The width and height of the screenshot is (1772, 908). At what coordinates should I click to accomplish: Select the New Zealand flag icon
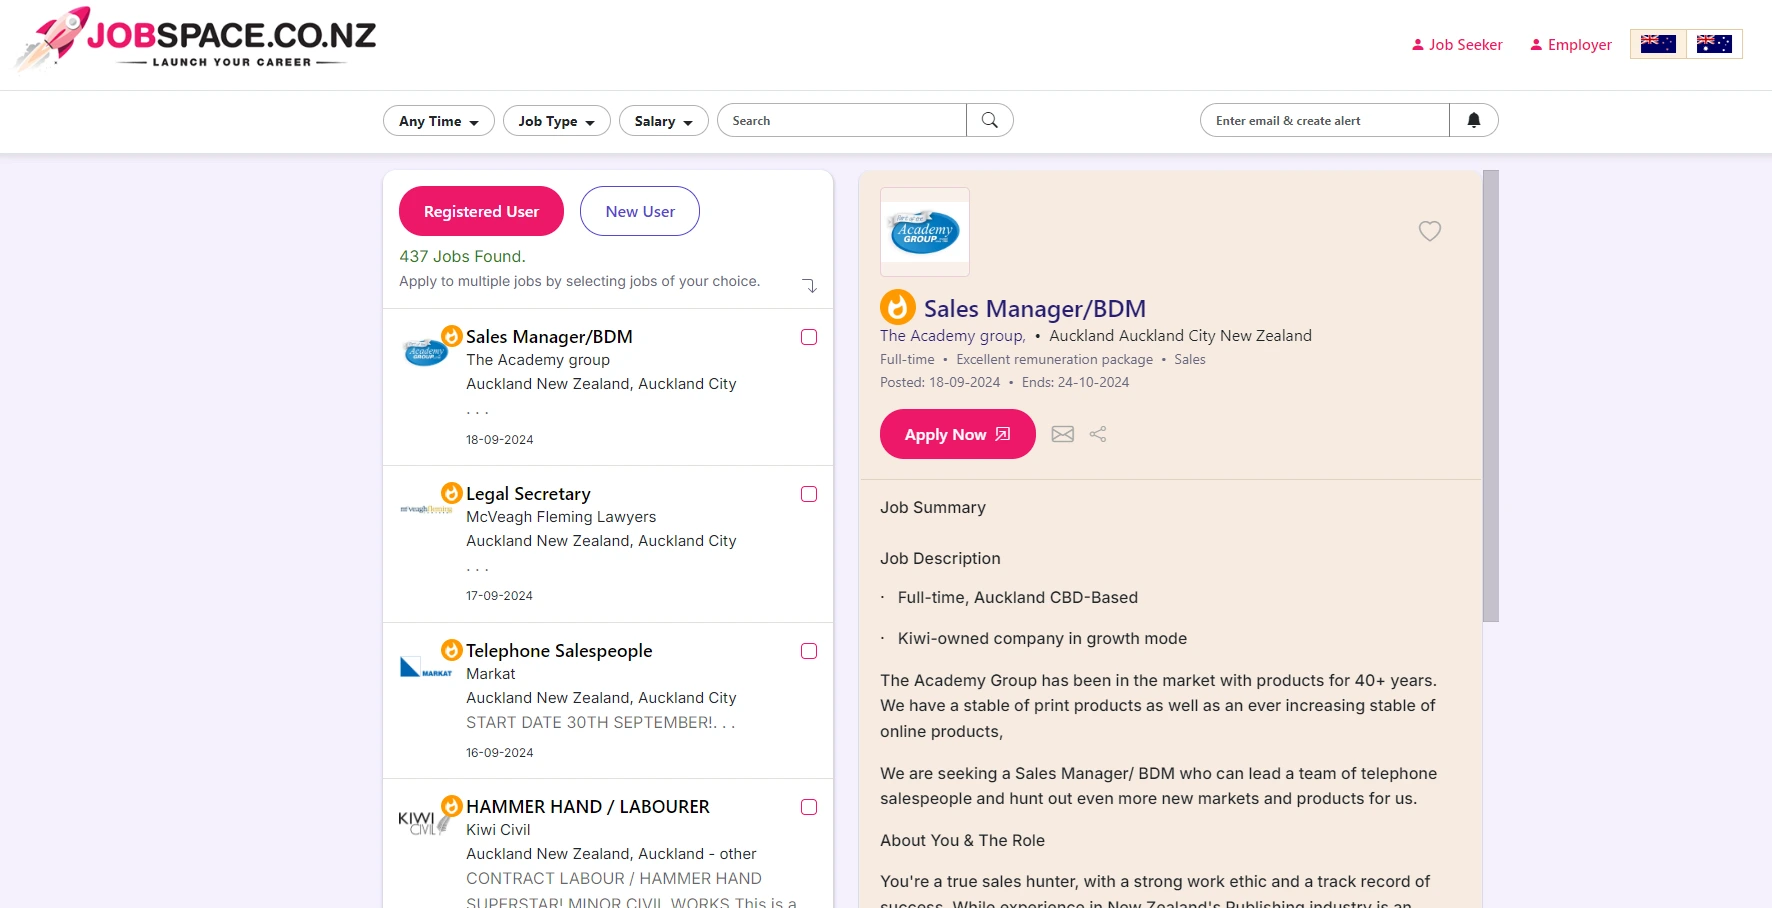pyautogui.click(x=1658, y=44)
